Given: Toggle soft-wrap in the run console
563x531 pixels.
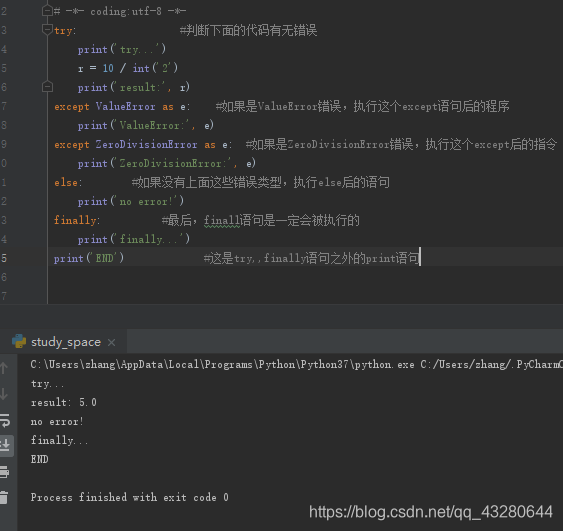Looking at the screenshot, I should [5, 420].
